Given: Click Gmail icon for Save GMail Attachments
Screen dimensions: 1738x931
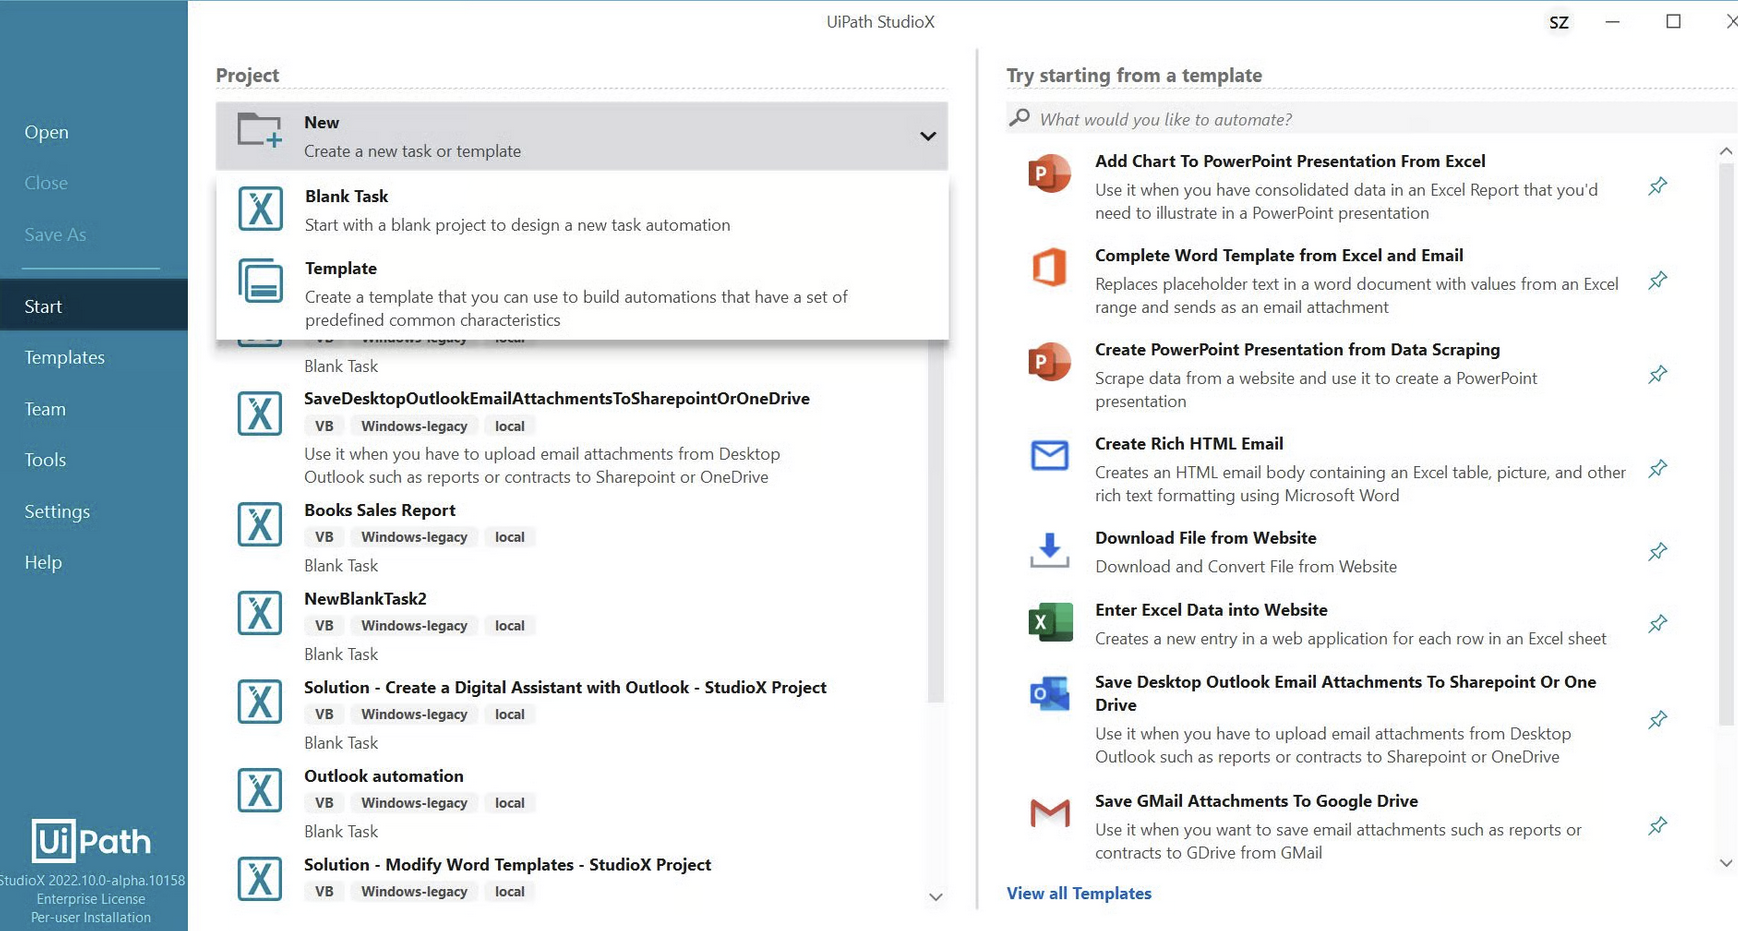Looking at the screenshot, I should [1049, 813].
